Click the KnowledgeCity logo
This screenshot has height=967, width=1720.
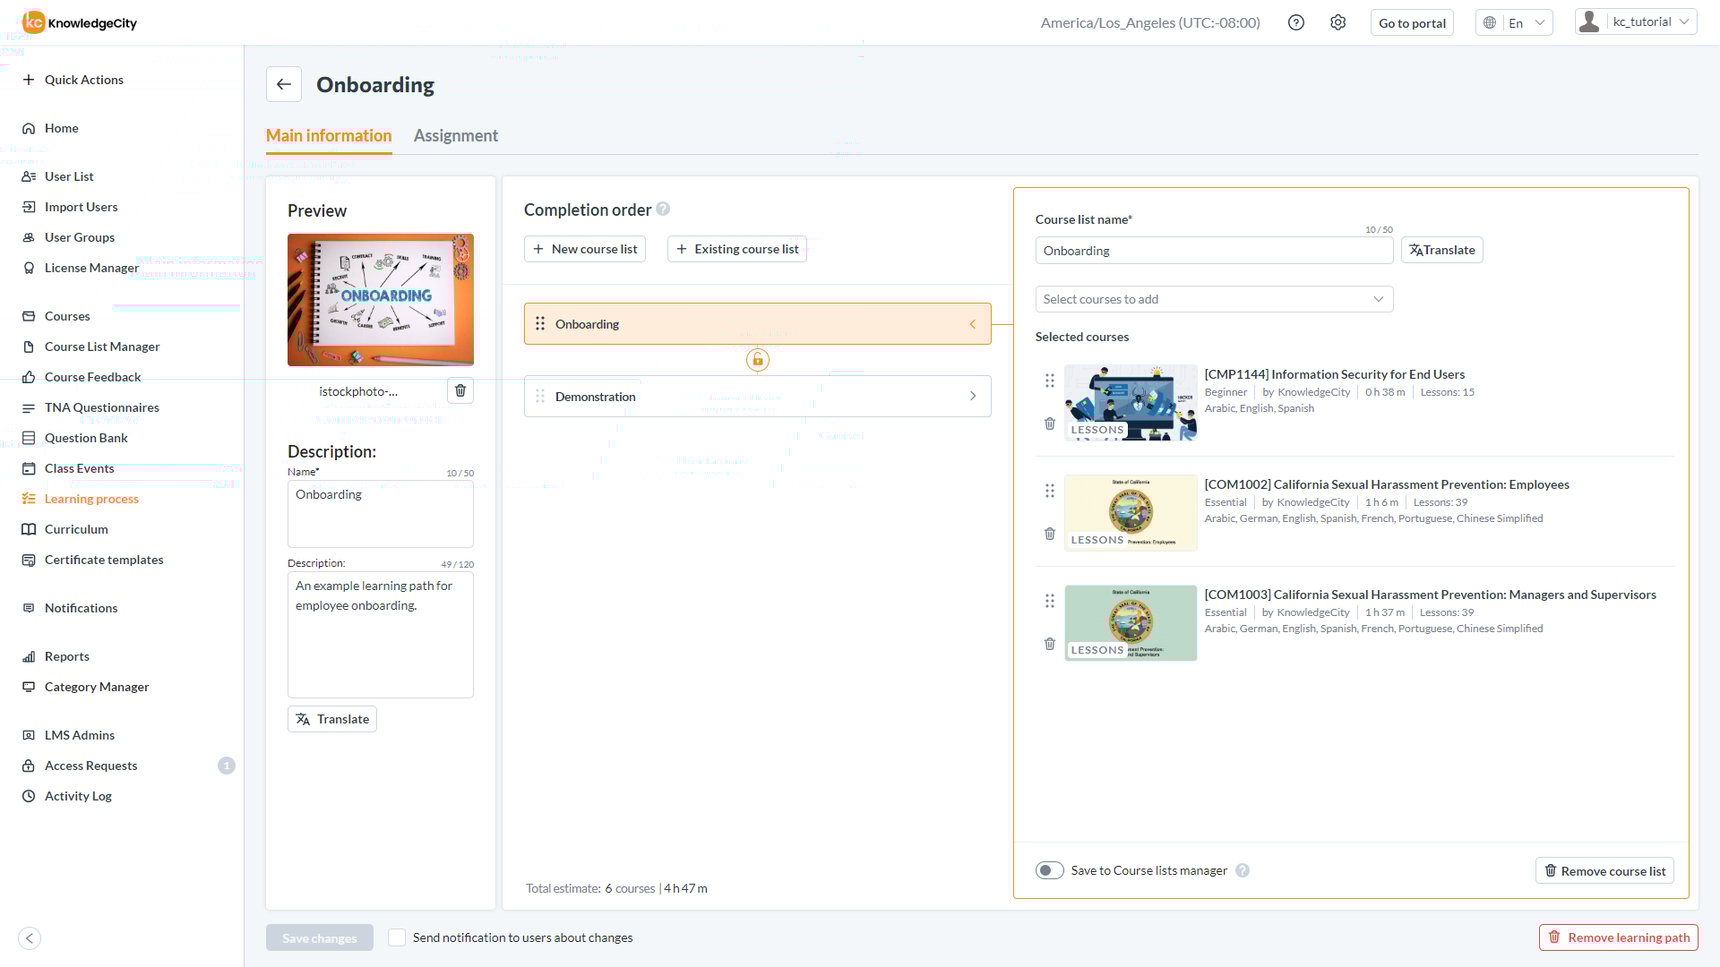point(78,22)
